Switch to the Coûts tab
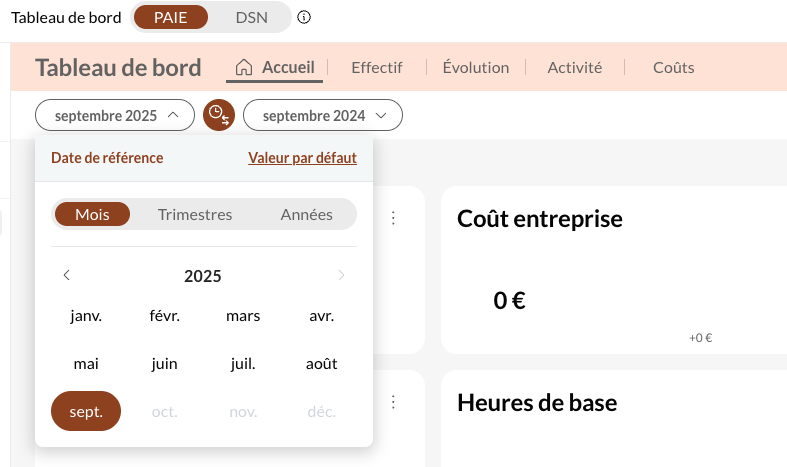Screen dimensions: 787x467 tap(673, 68)
